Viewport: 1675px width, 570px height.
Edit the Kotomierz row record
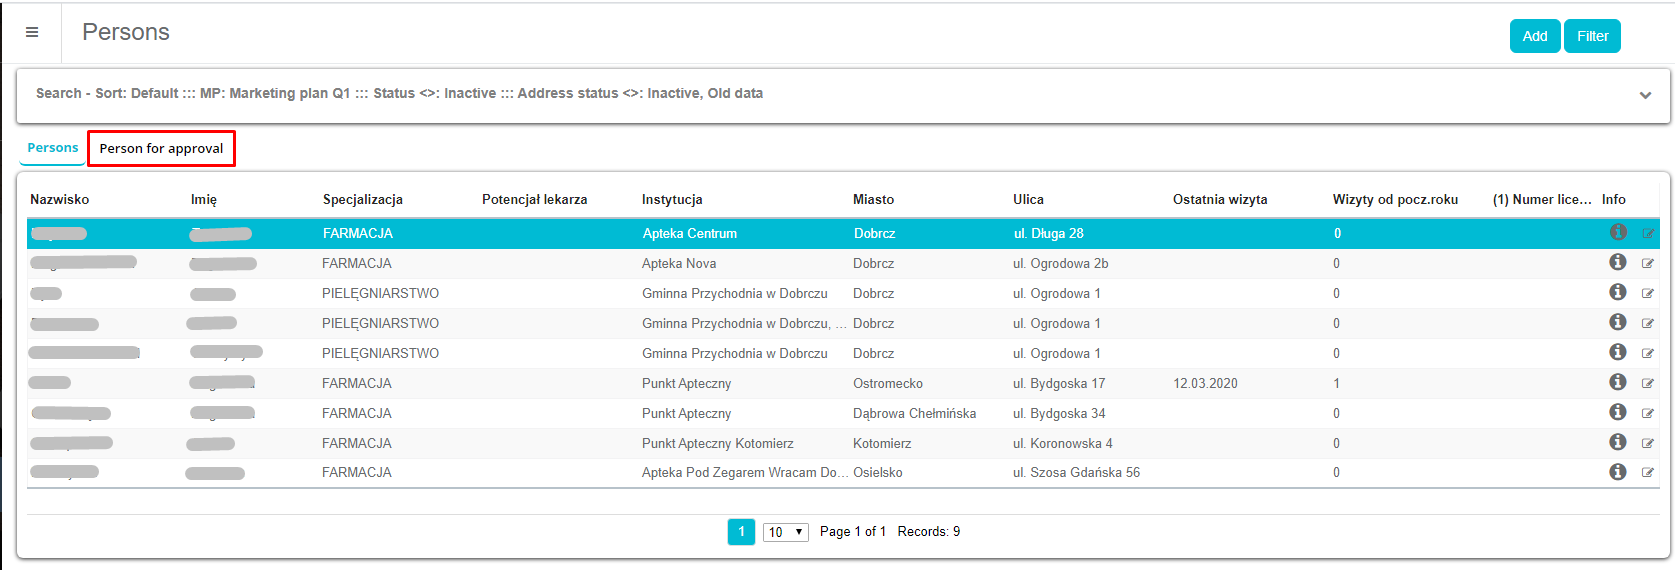coord(1647,444)
